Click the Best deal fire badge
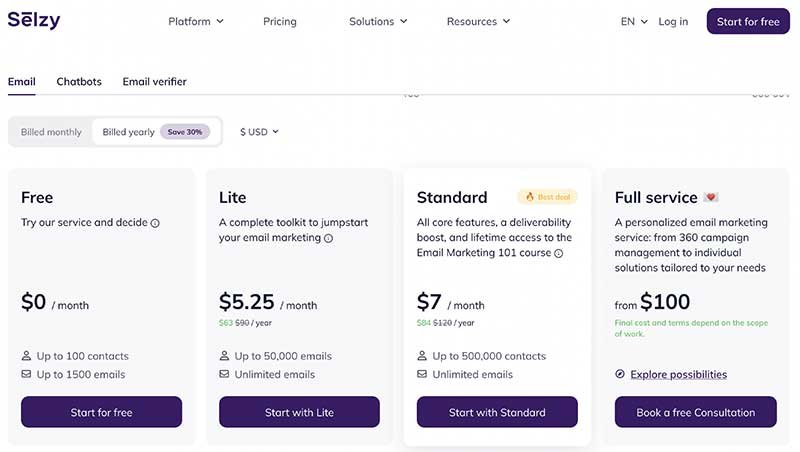 tap(547, 197)
